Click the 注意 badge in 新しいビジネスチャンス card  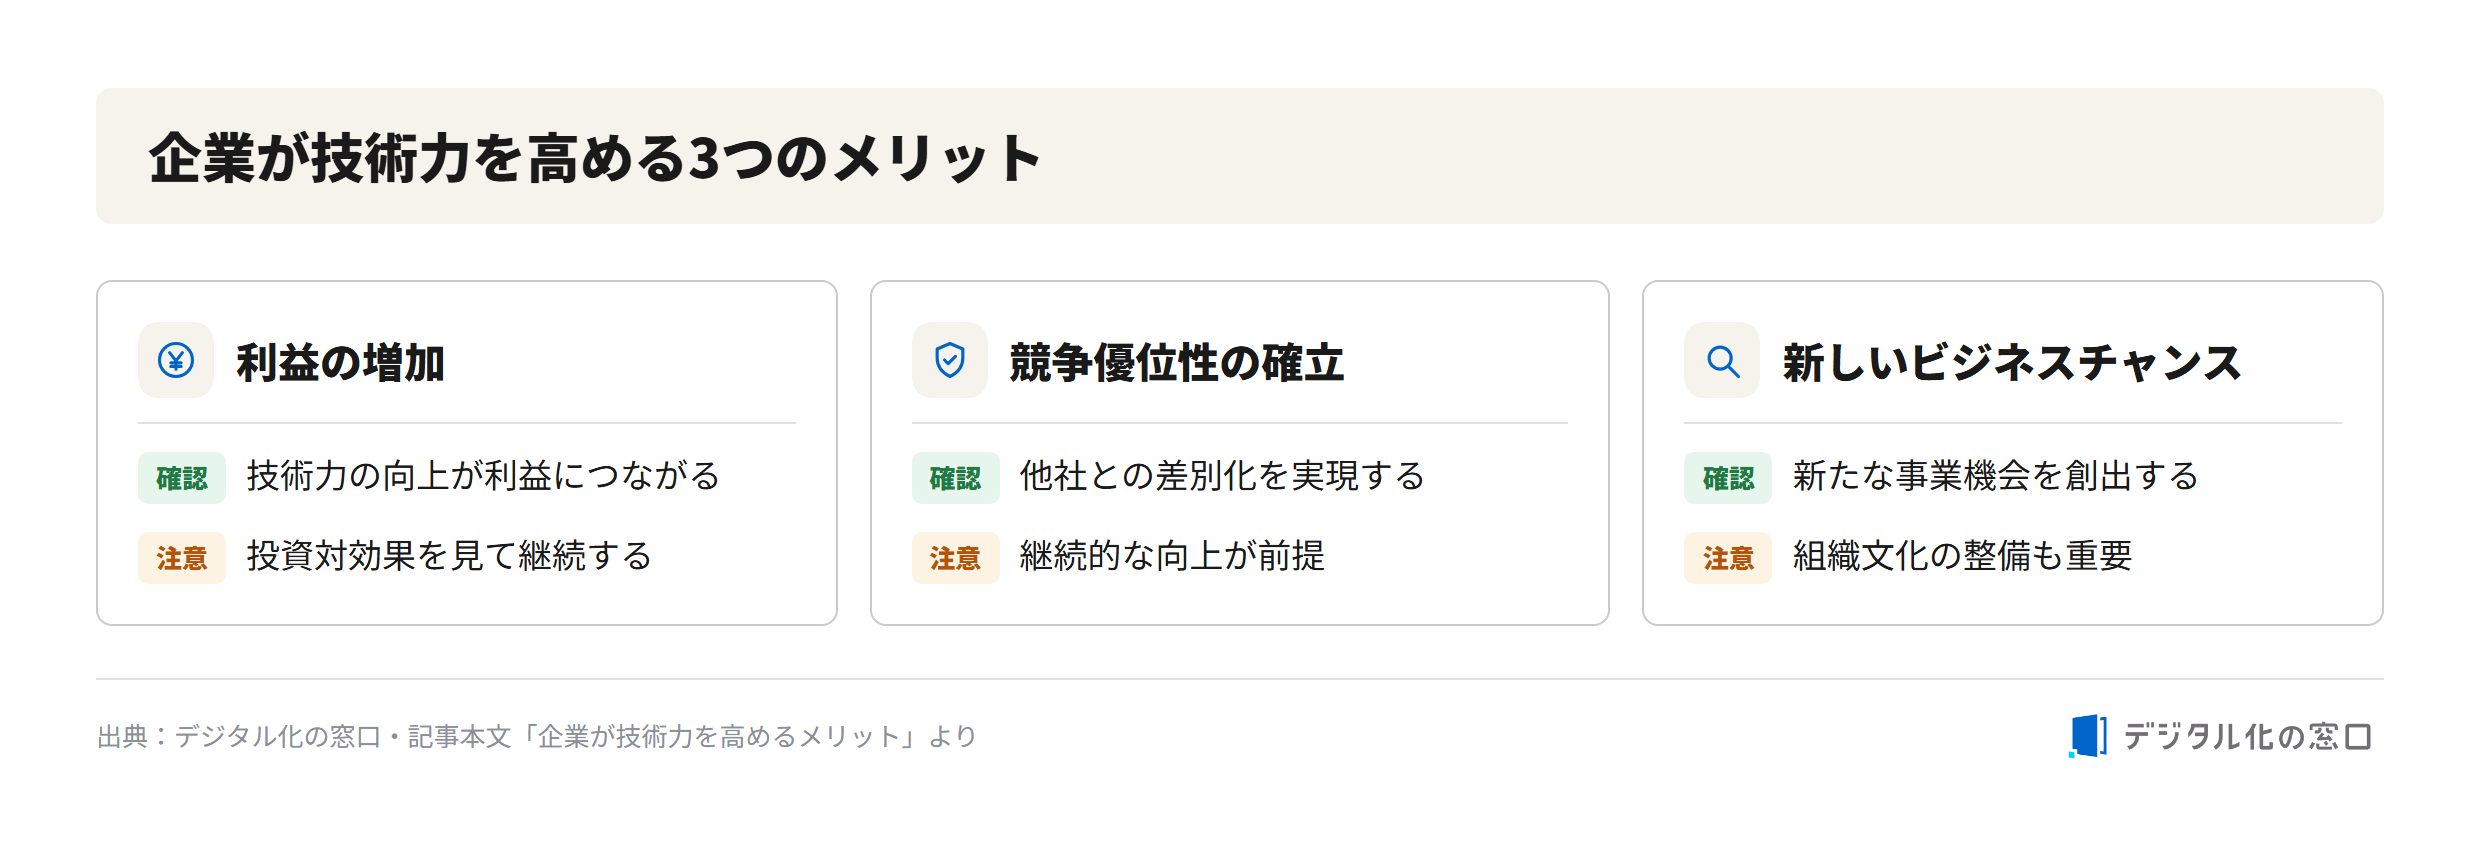[1728, 558]
